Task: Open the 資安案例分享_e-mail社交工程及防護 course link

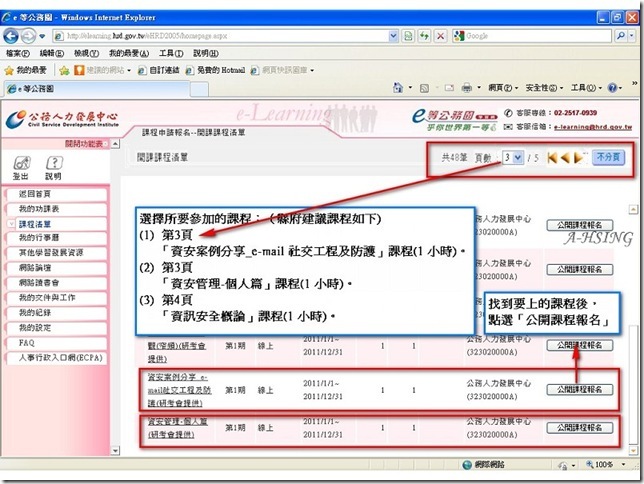Action: point(179,390)
